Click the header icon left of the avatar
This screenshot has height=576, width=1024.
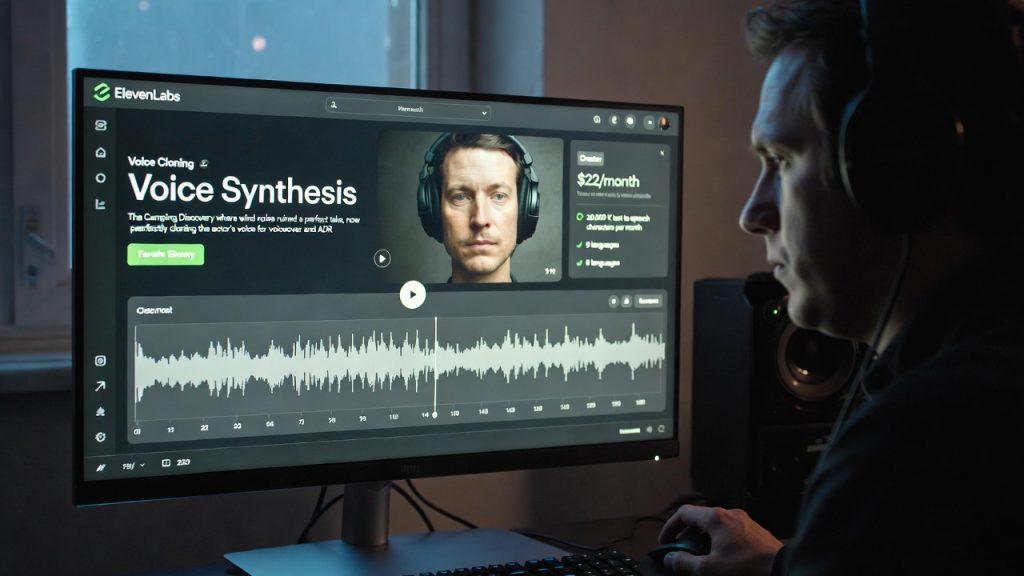648,122
